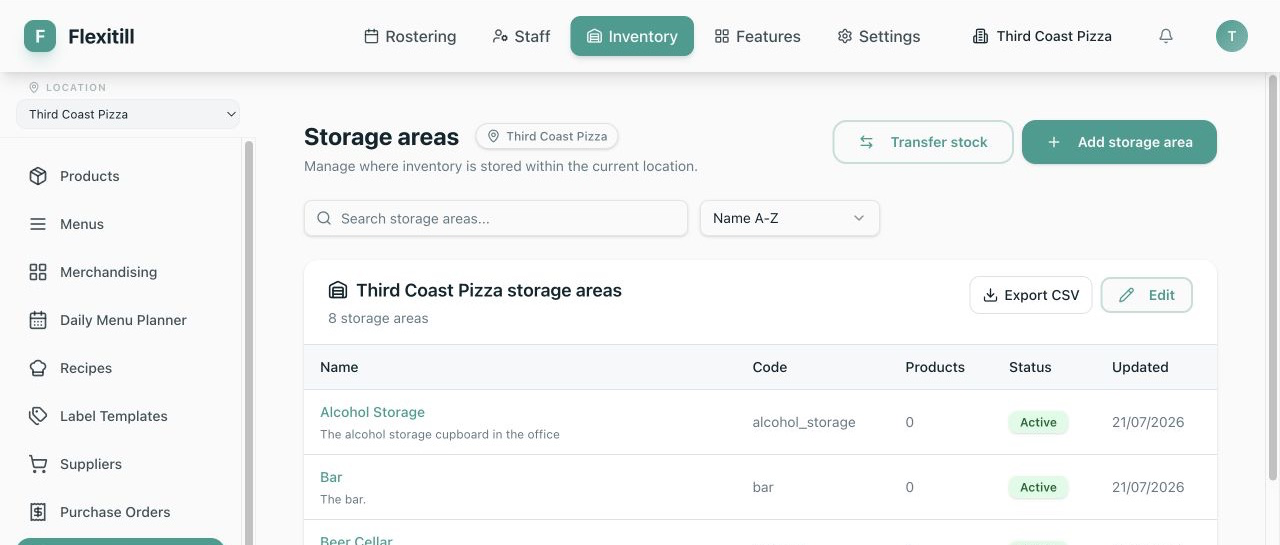Open the user avatar T menu
Viewport: 1280px width, 545px height.
(1232, 36)
